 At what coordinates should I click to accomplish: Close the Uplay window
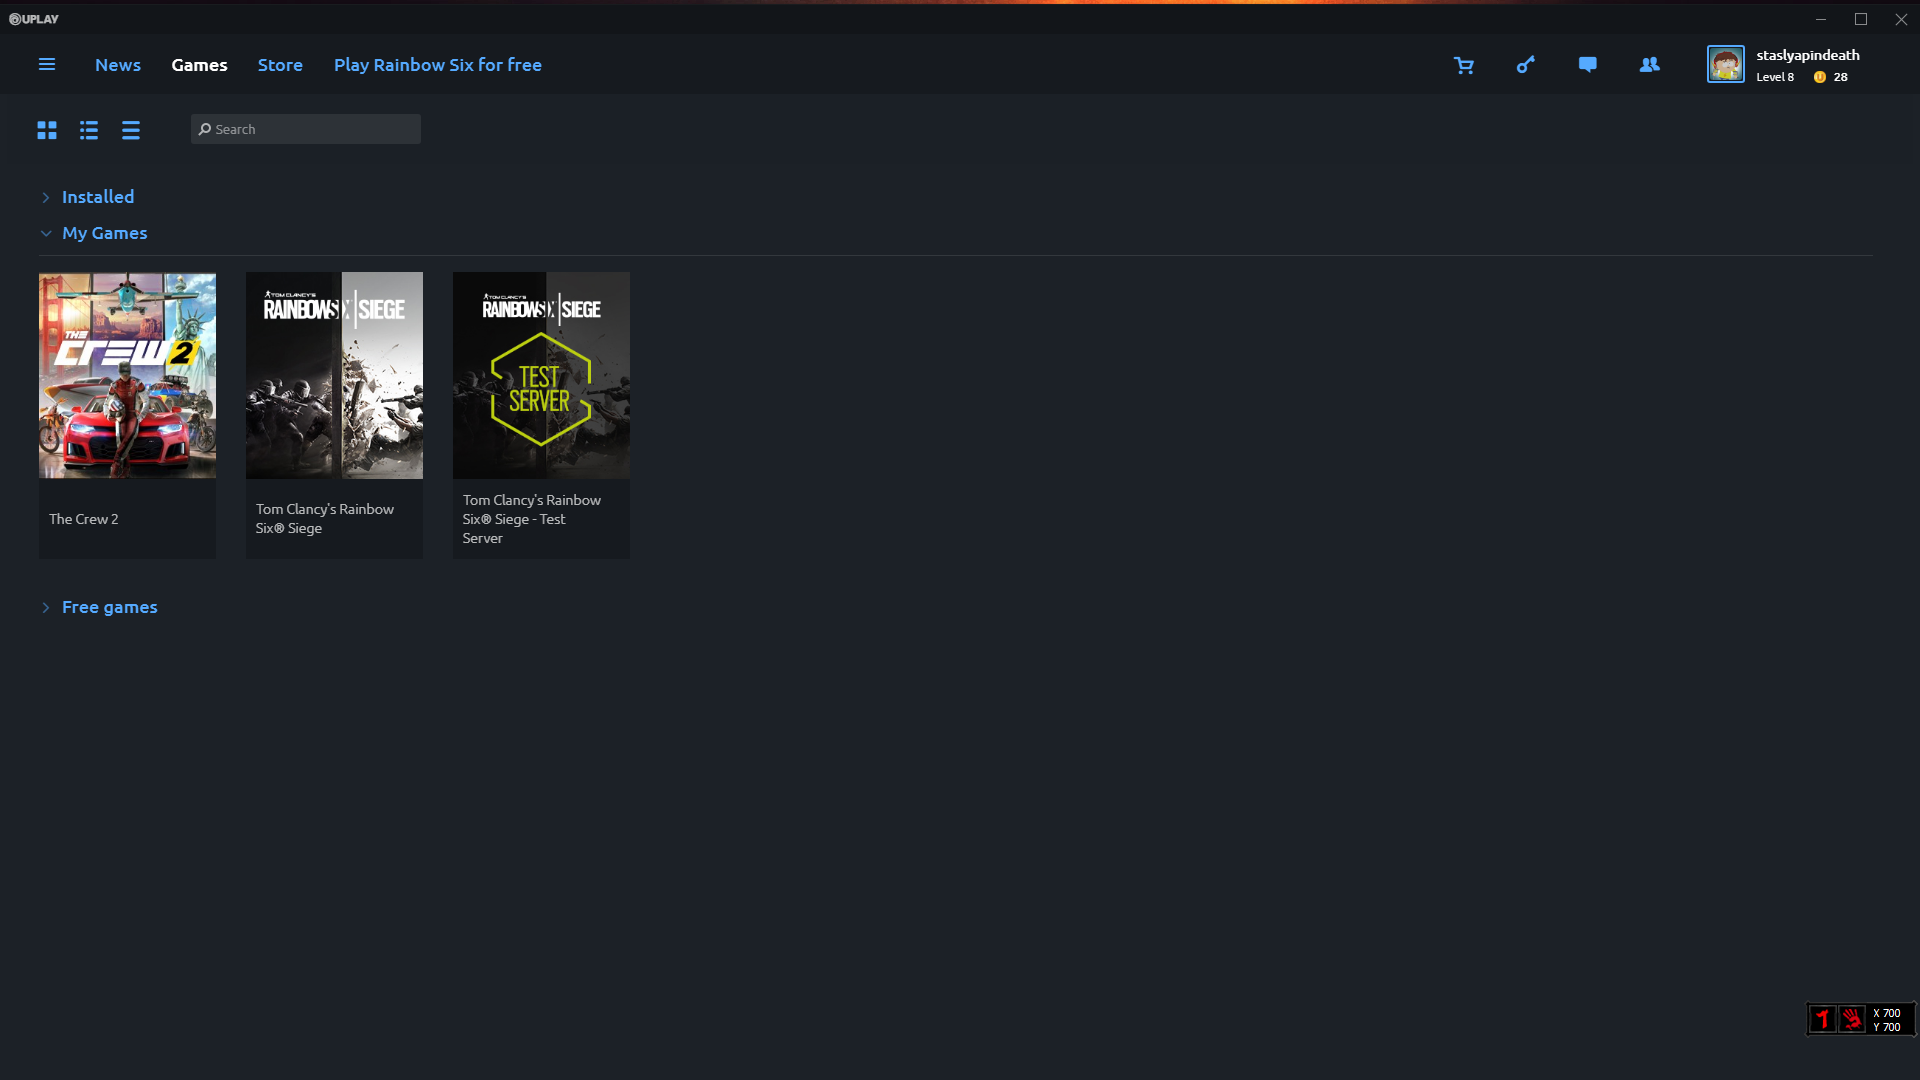point(1901,19)
